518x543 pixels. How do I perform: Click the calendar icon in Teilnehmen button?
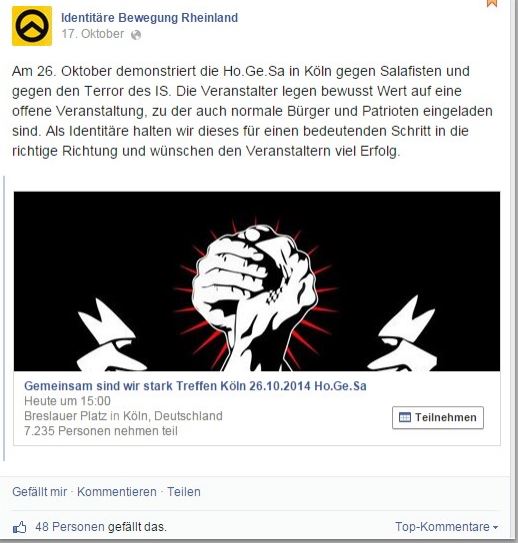404,417
